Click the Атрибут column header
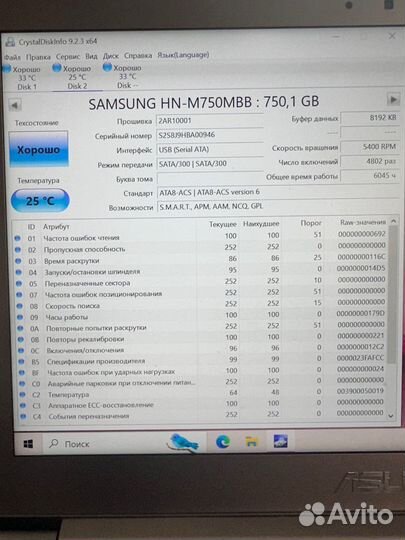The image size is (405, 540). coord(56,227)
